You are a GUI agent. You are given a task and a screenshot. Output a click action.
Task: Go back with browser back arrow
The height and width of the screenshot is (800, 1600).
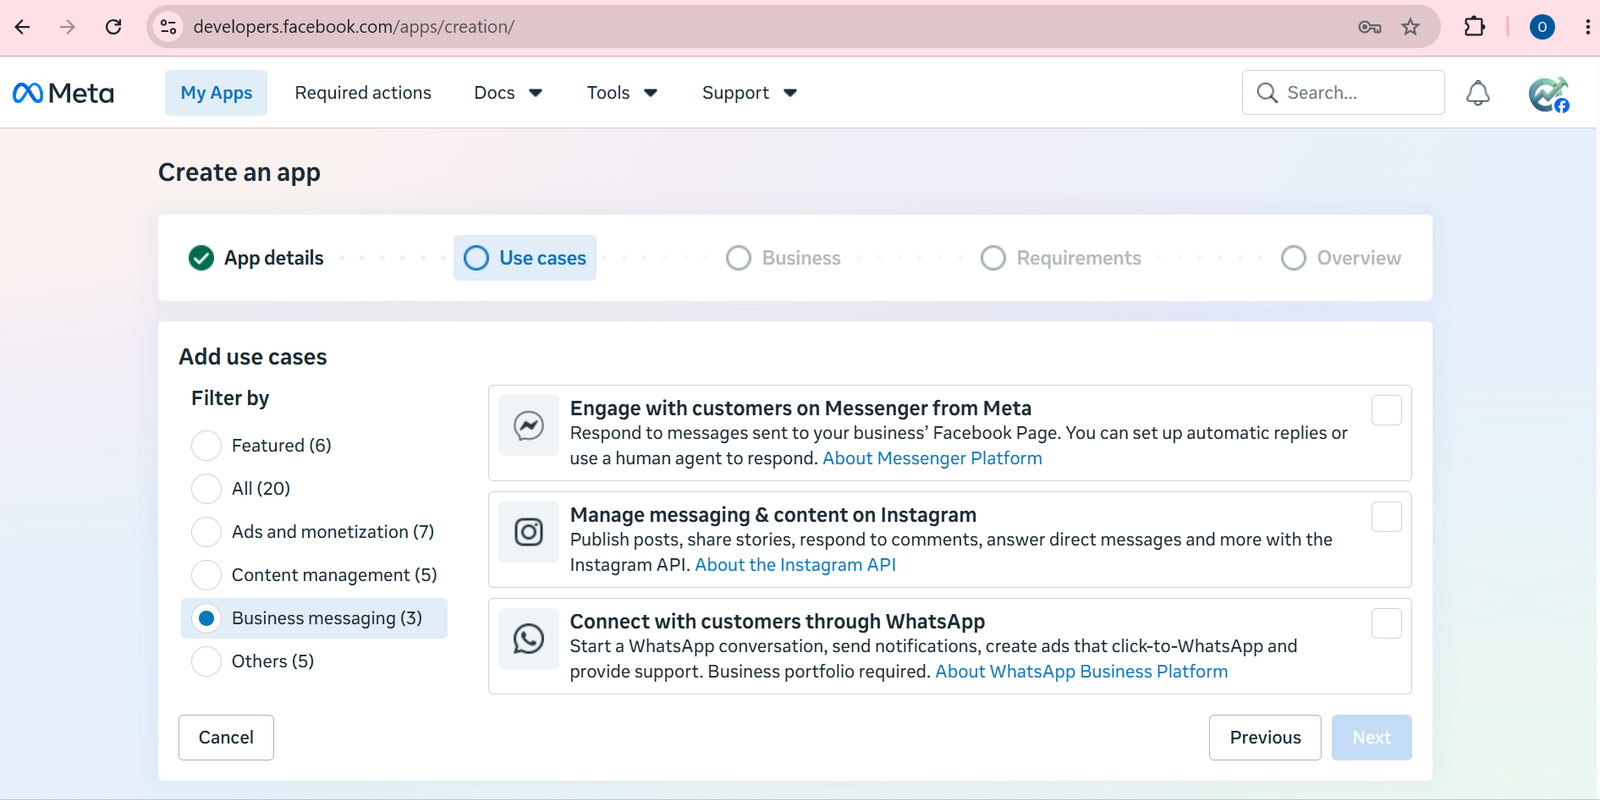[x=22, y=27]
